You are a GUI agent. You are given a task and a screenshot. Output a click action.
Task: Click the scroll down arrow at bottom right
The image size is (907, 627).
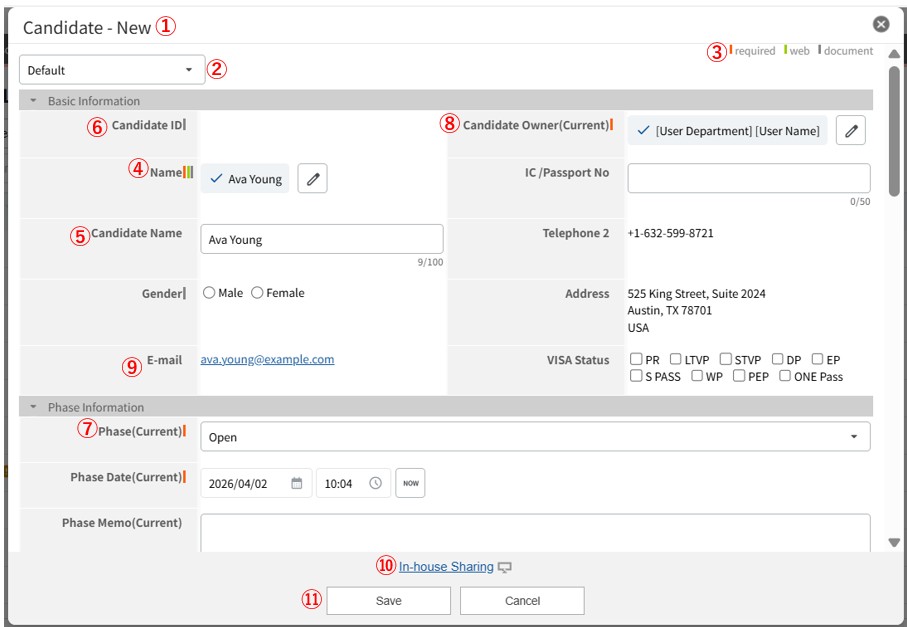tap(894, 542)
